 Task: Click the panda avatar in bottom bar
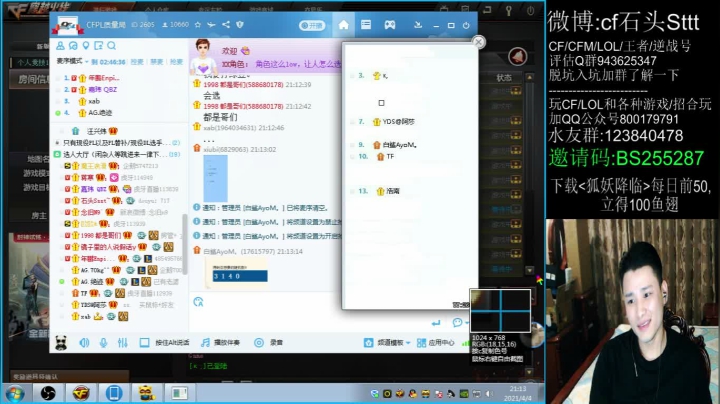(61, 342)
